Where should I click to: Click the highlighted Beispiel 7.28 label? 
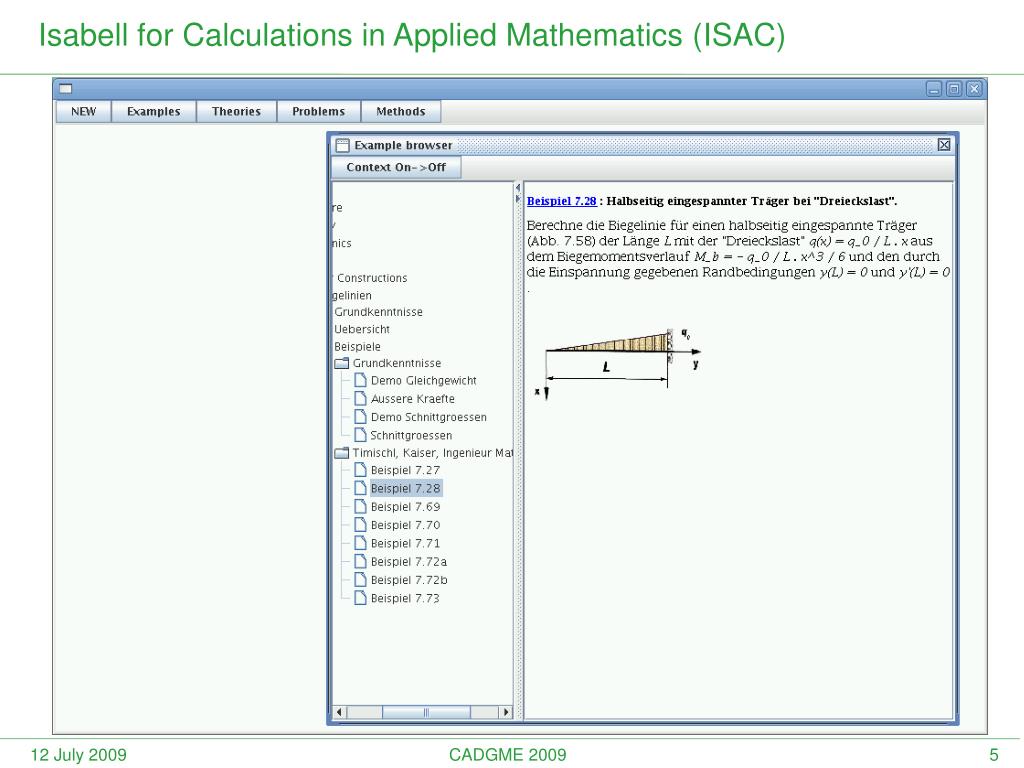[406, 488]
